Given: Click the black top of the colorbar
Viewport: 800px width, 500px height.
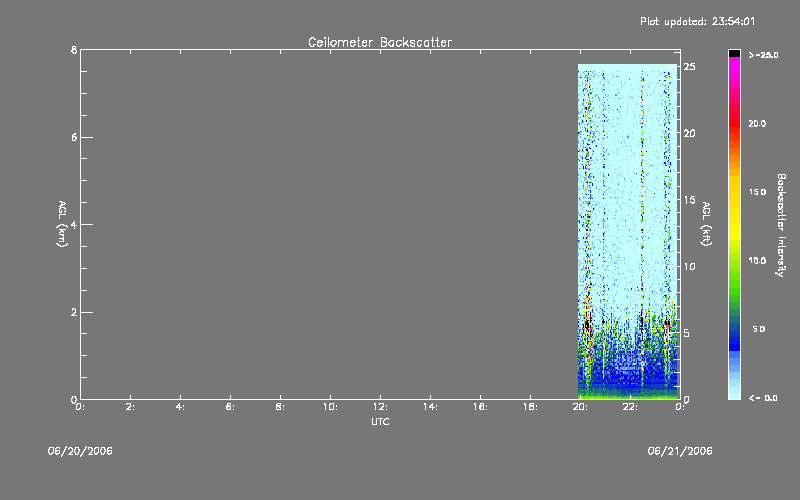Looking at the screenshot, I should (734, 53).
